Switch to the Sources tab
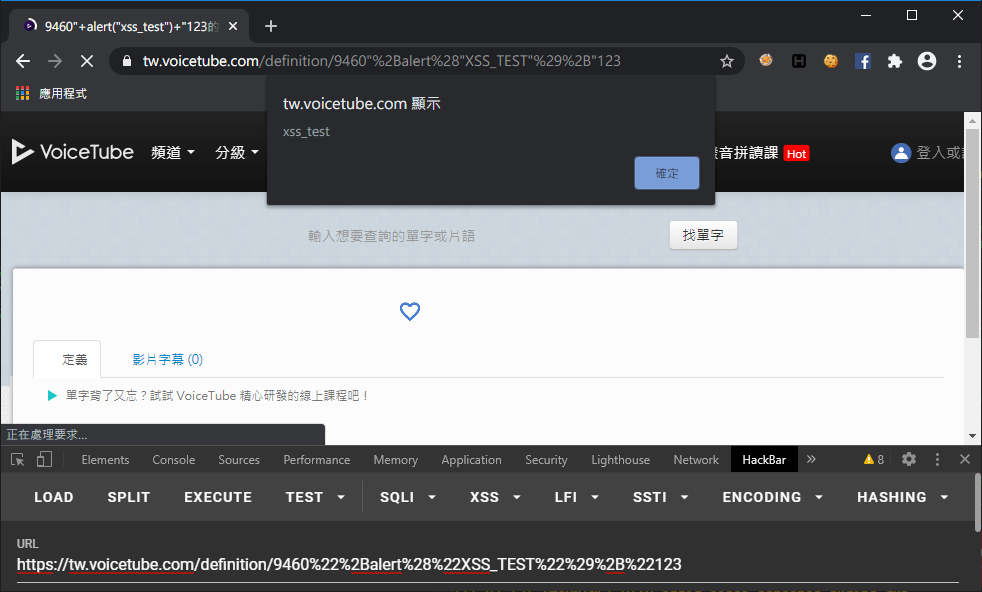 pos(239,460)
